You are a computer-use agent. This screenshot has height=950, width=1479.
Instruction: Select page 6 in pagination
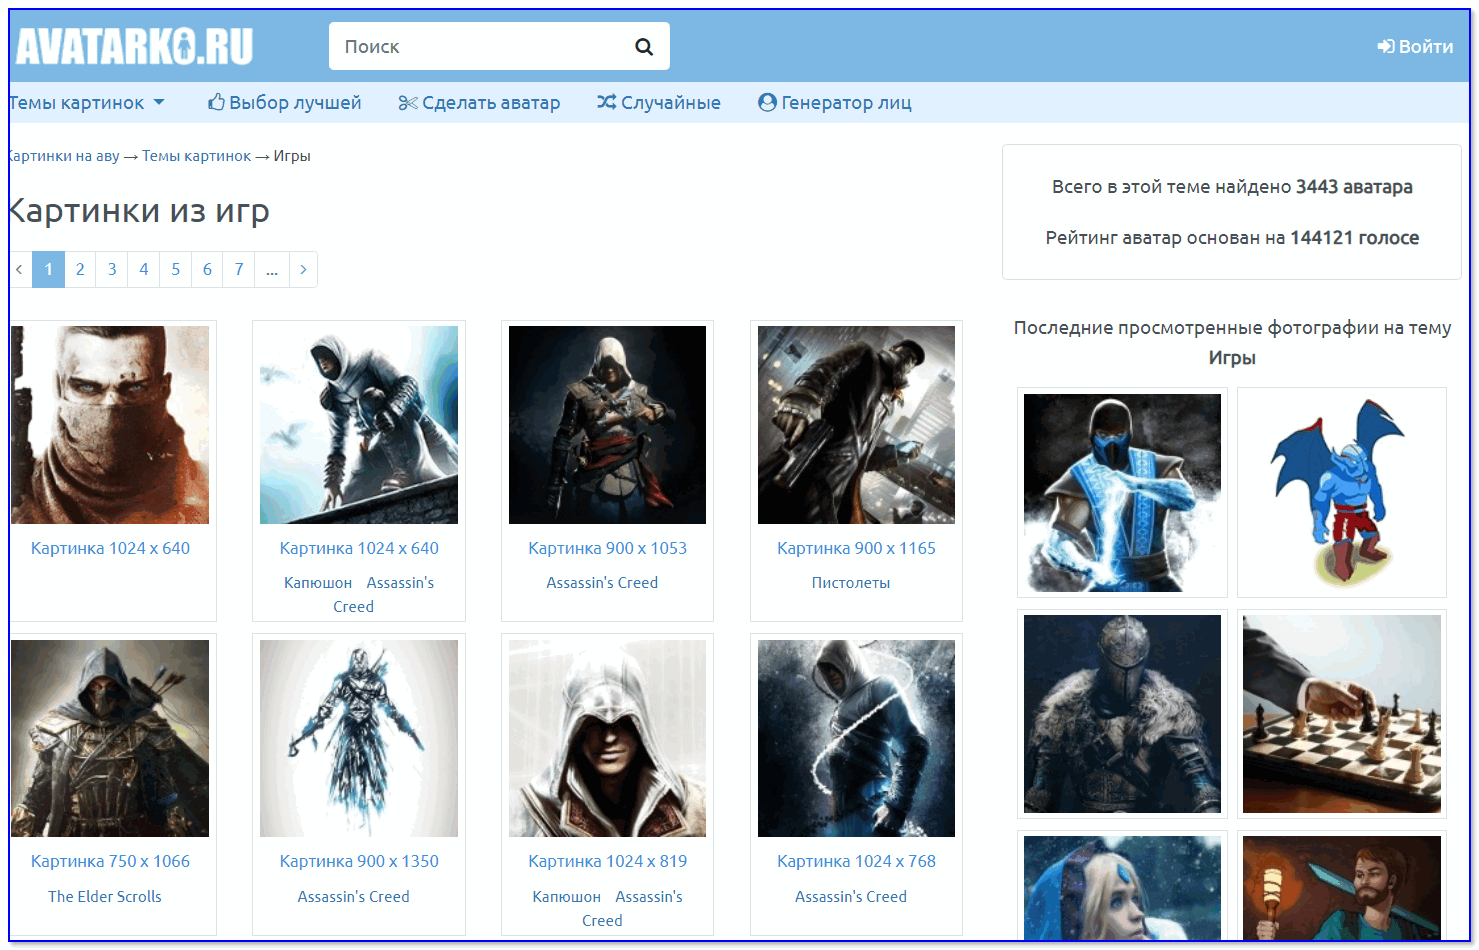pyautogui.click(x=207, y=269)
